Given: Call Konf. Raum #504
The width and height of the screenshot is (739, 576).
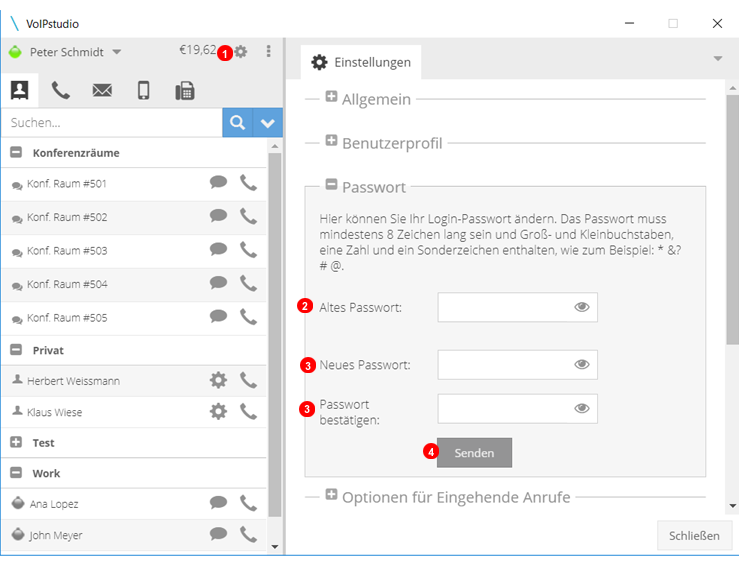Looking at the screenshot, I should tap(248, 283).
